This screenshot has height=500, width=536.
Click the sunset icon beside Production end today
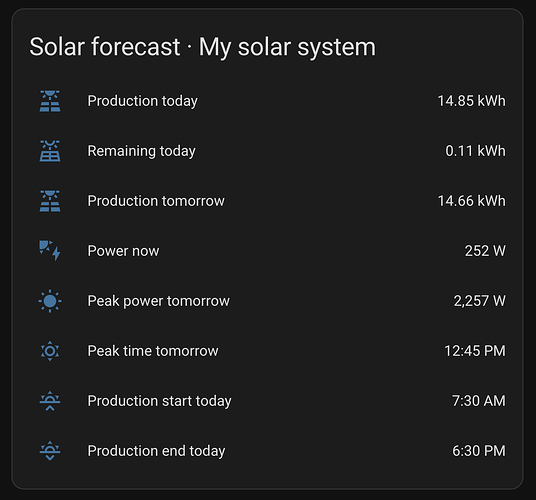point(50,451)
